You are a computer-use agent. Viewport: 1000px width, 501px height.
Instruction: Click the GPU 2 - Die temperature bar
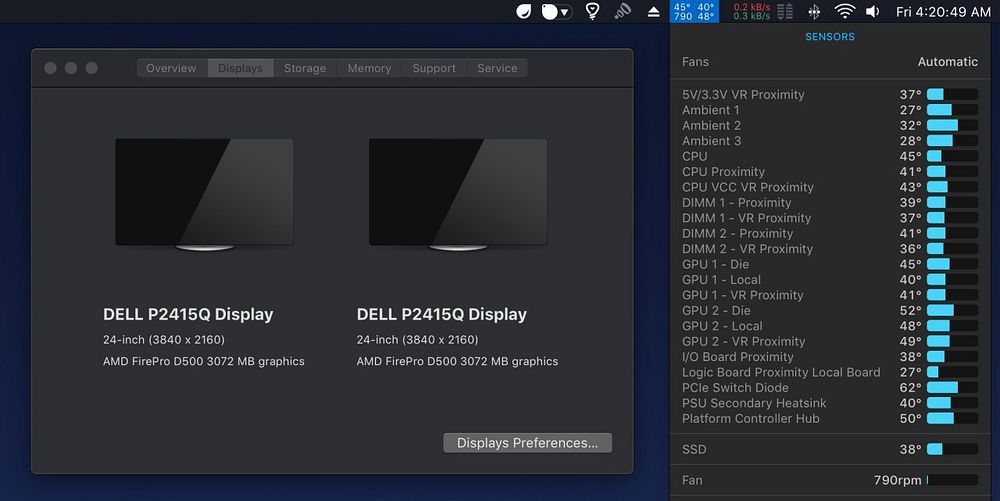coord(952,310)
